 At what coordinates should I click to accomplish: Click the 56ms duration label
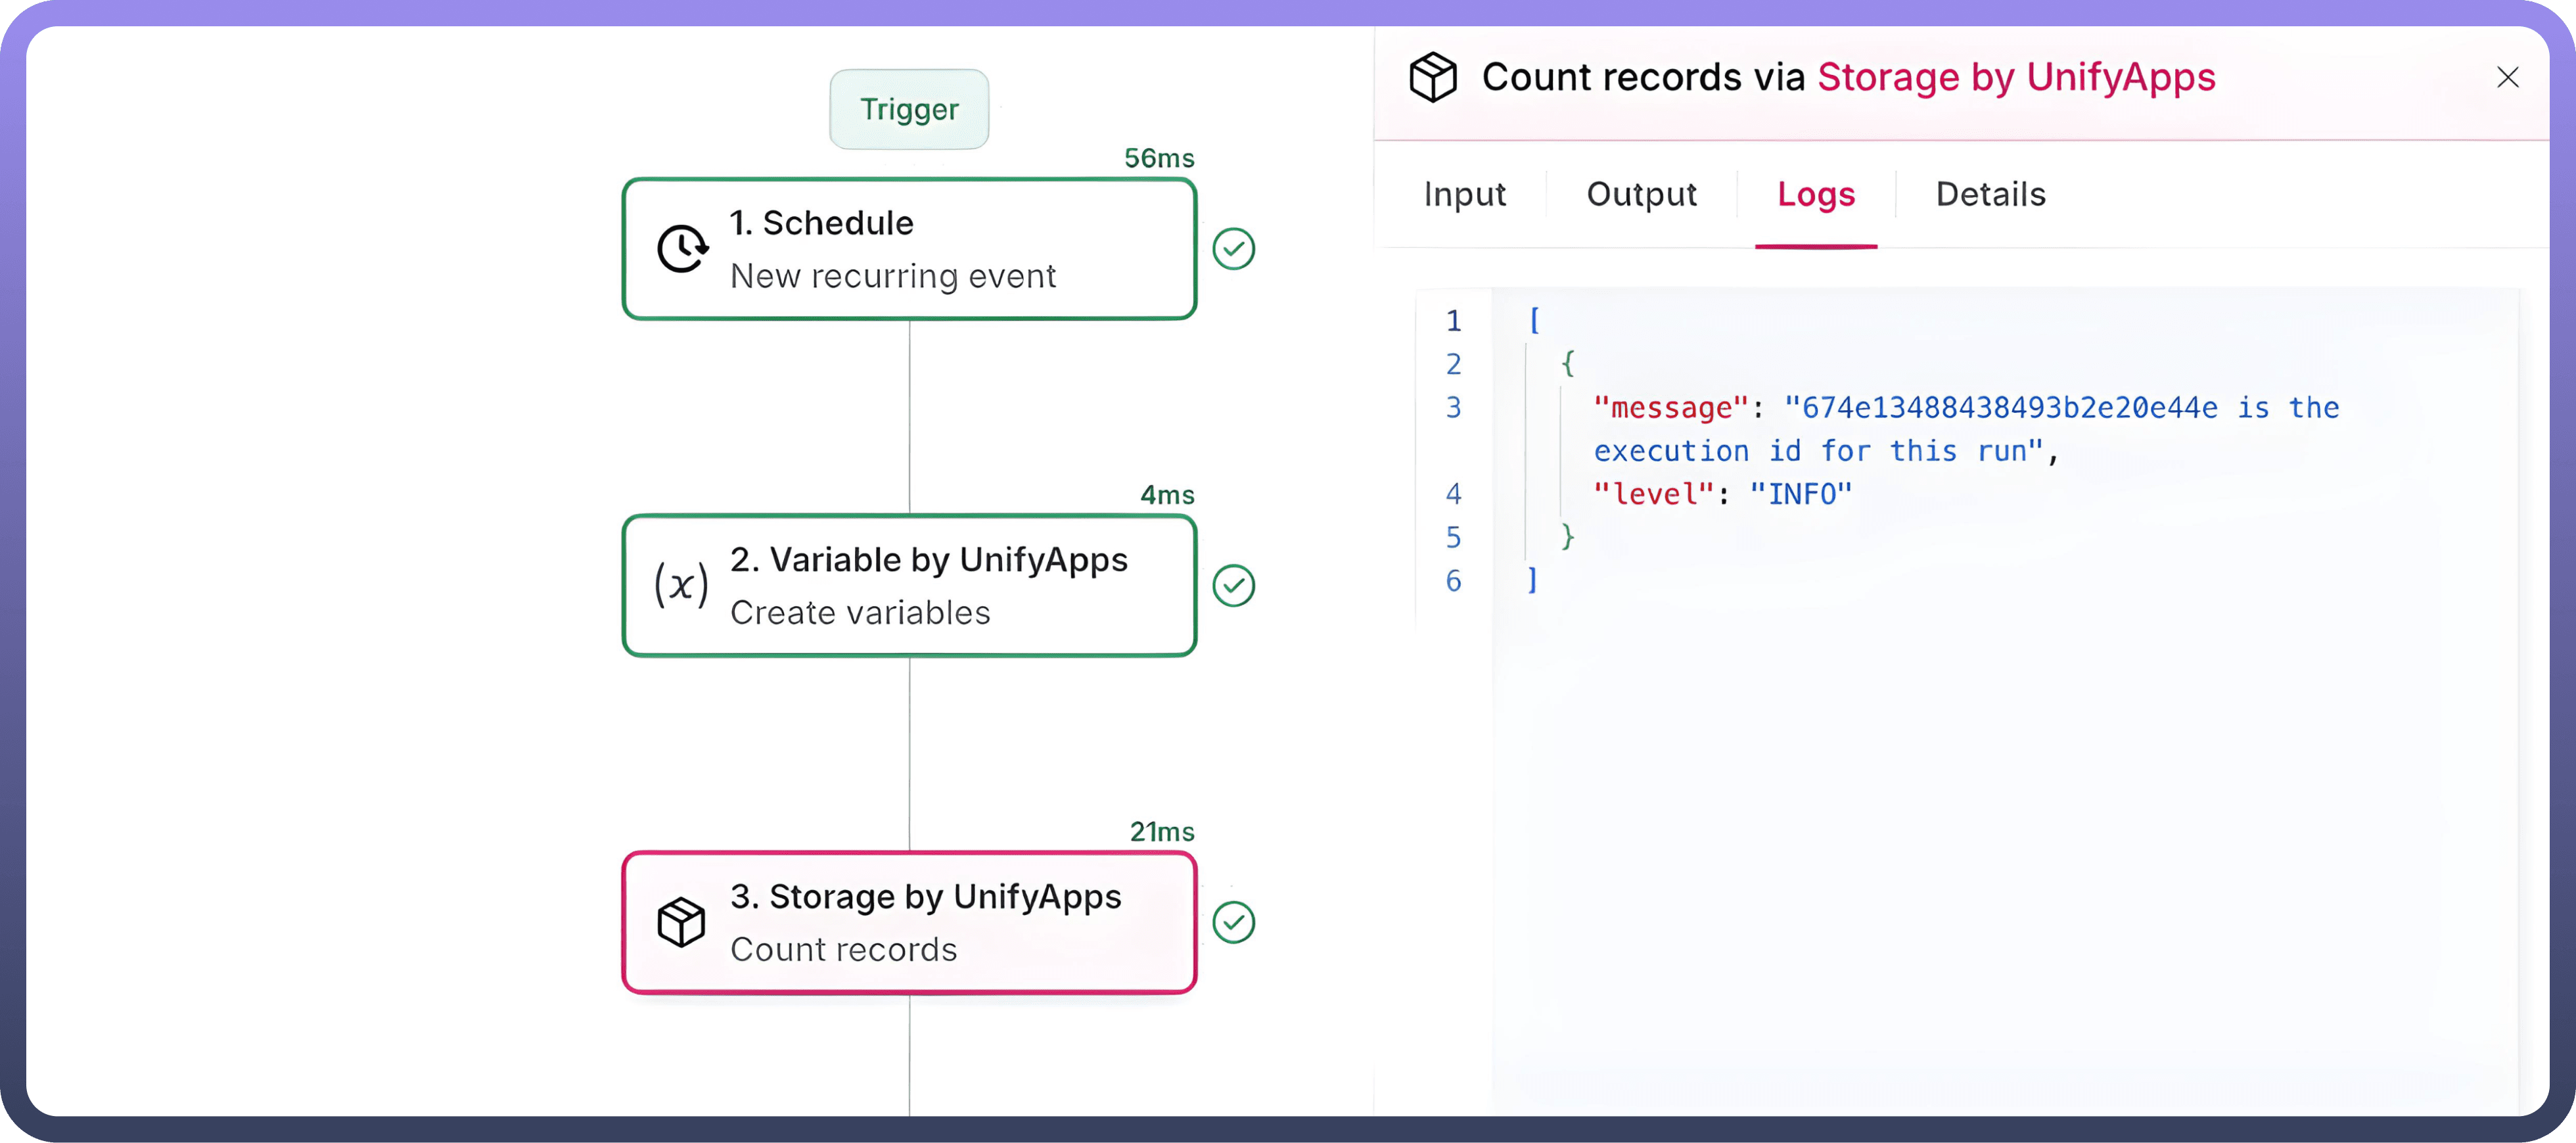pyautogui.click(x=1158, y=158)
